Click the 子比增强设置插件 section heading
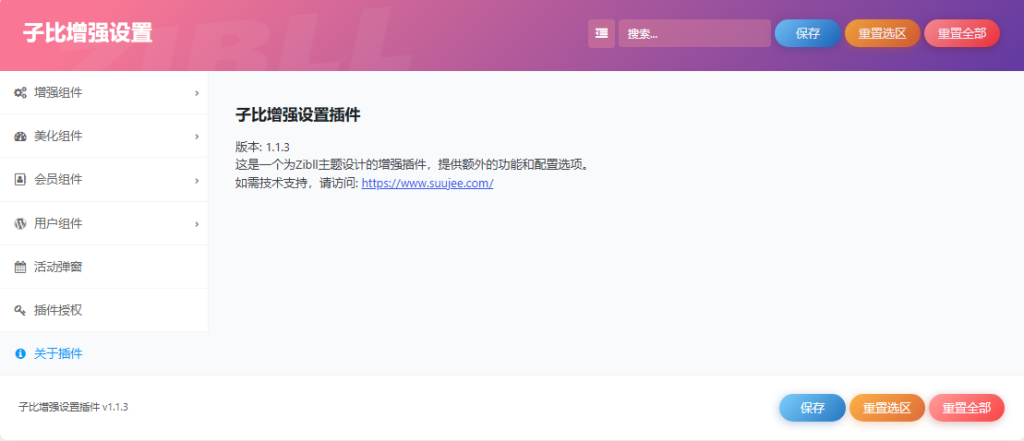Screen dimensions: 1024x441 [x=298, y=116]
